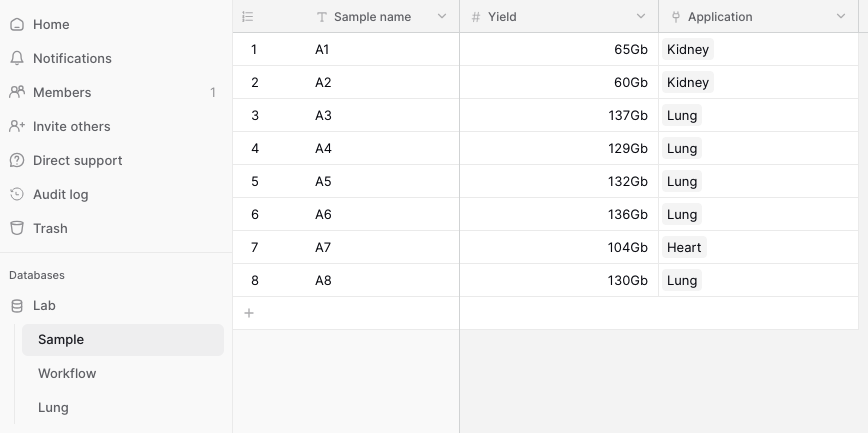
Task: Open the Sample name column dropdown
Action: coord(442,16)
